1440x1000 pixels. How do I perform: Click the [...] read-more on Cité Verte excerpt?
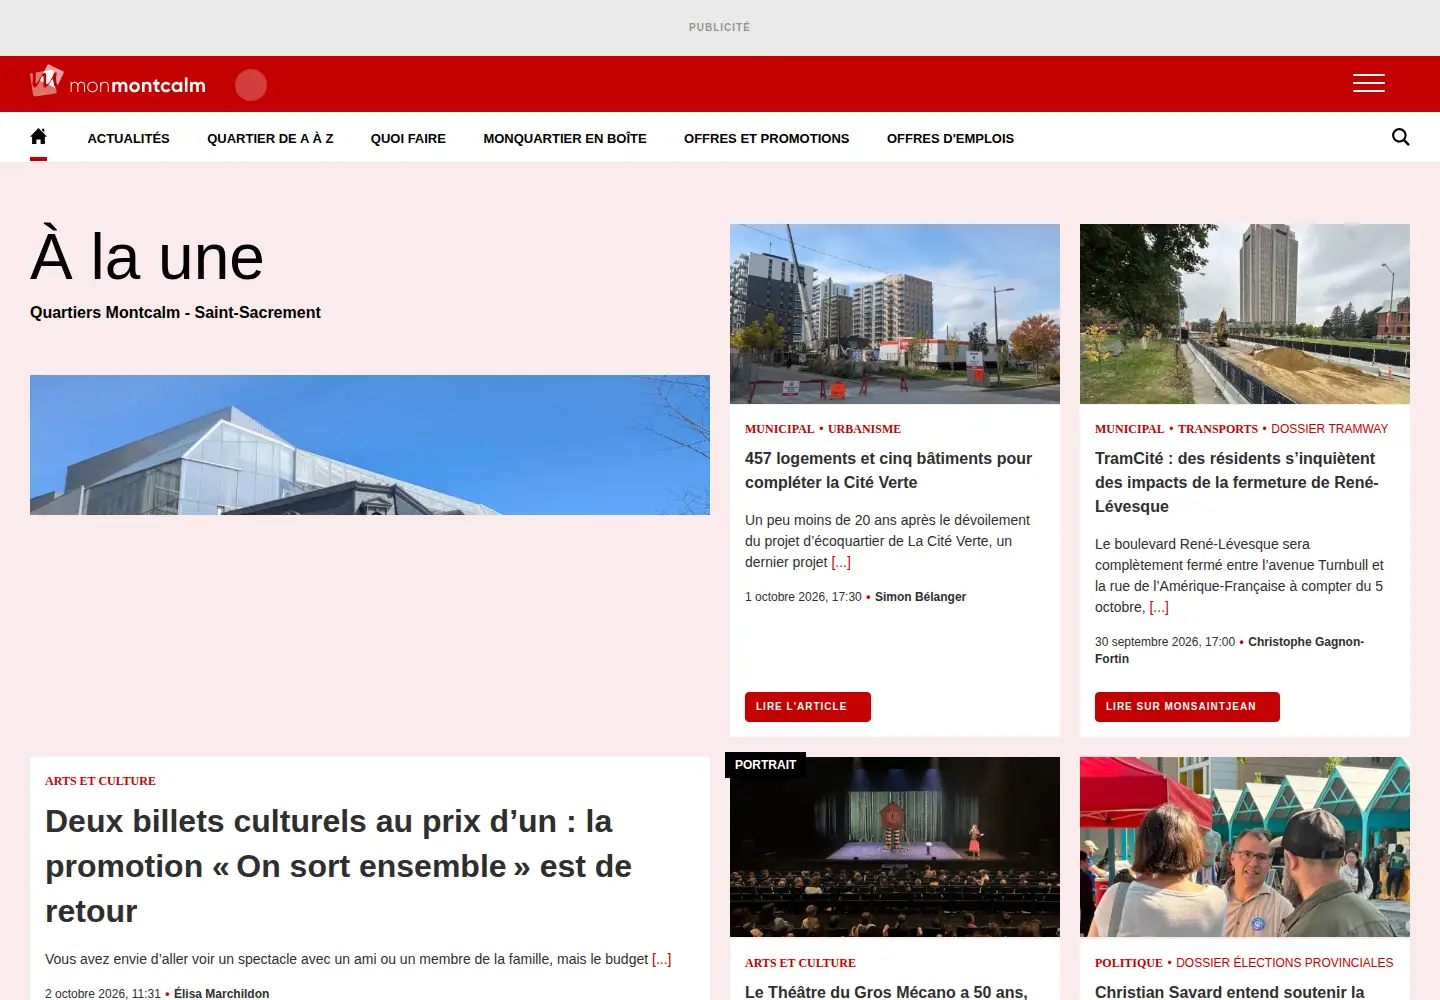tap(841, 562)
